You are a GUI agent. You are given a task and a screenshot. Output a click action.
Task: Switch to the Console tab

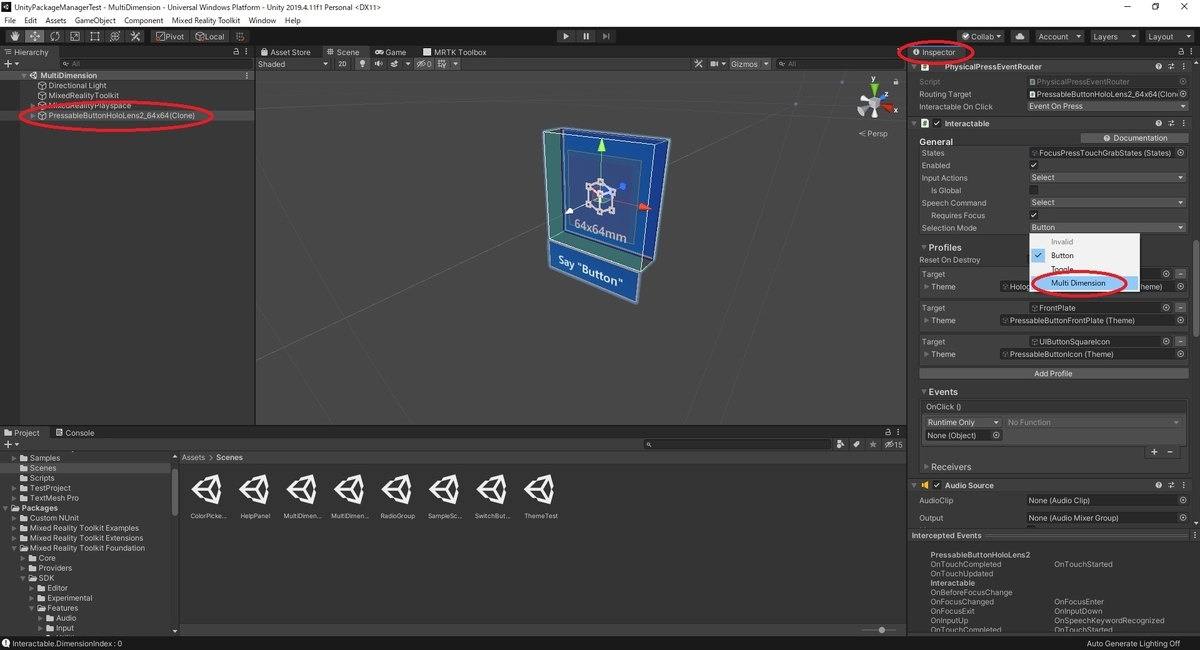75,433
